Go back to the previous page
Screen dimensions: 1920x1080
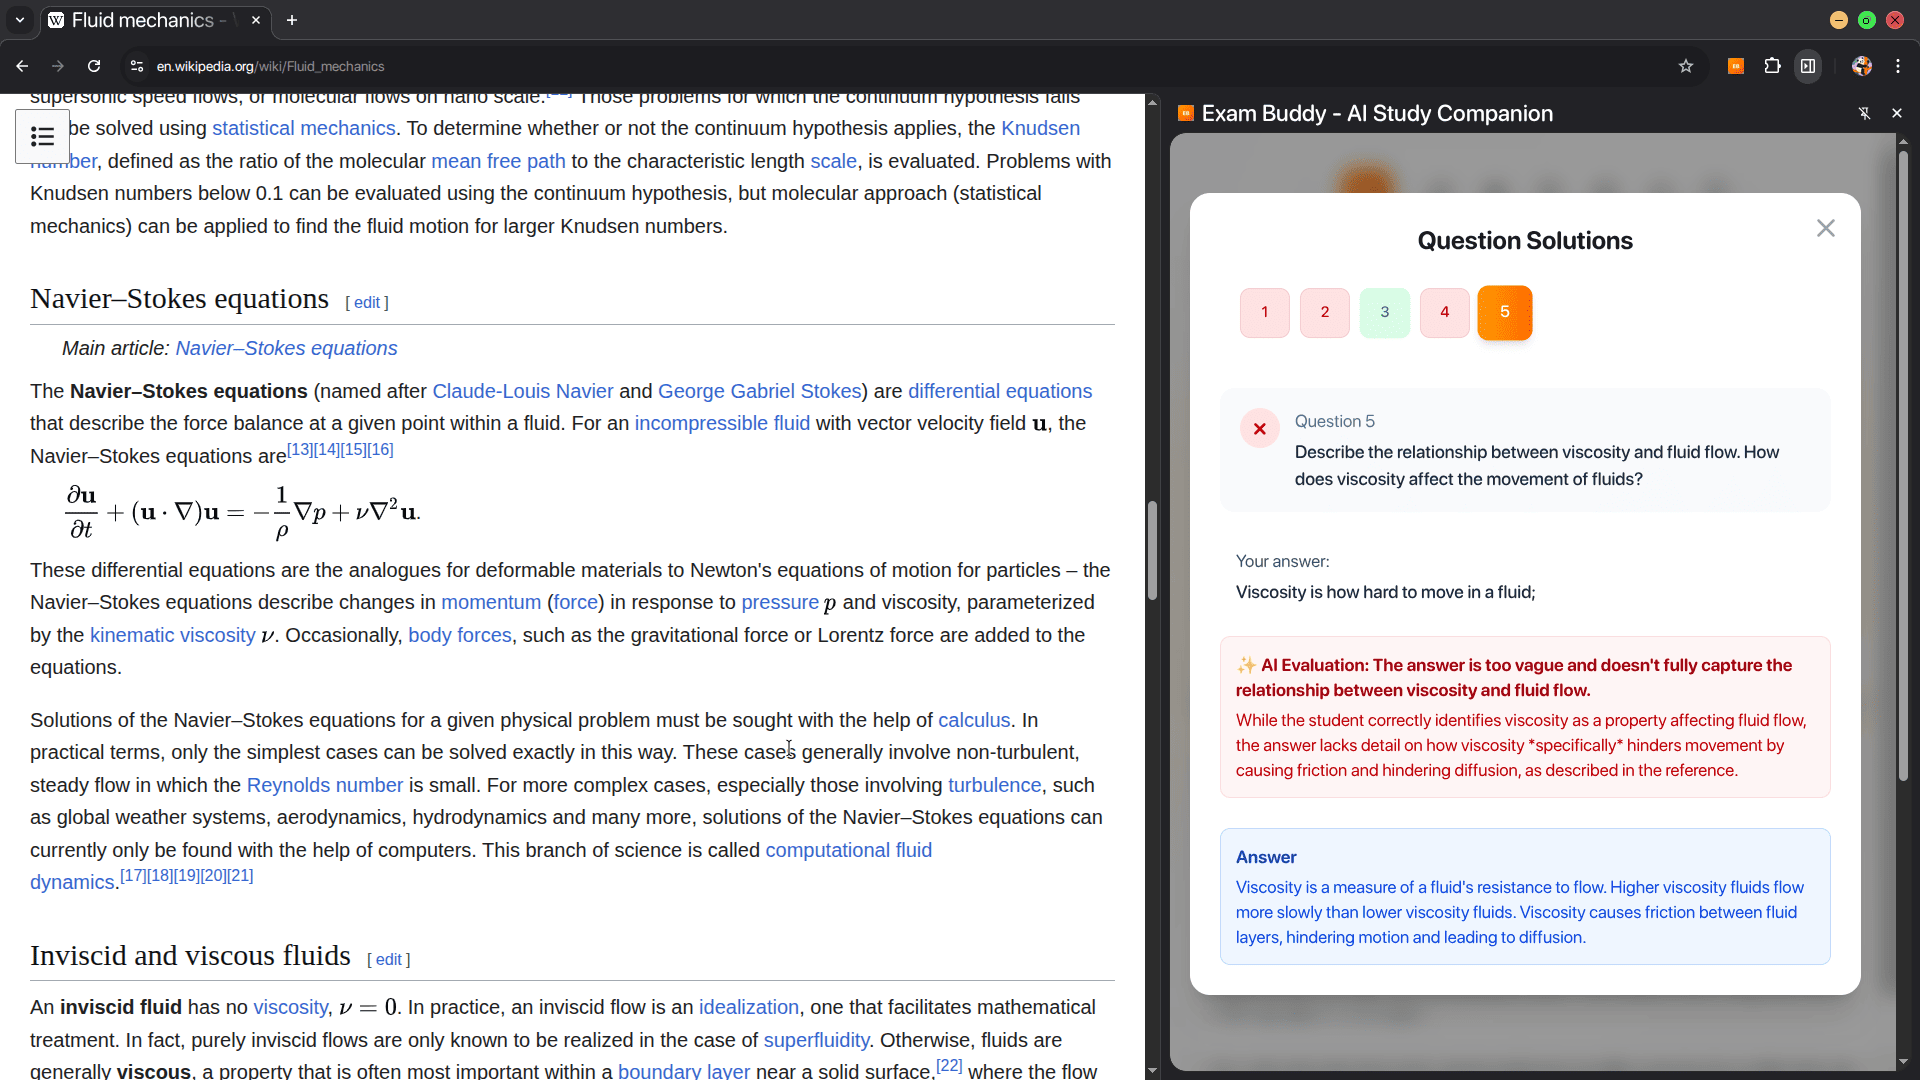pyautogui.click(x=22, y=66)
